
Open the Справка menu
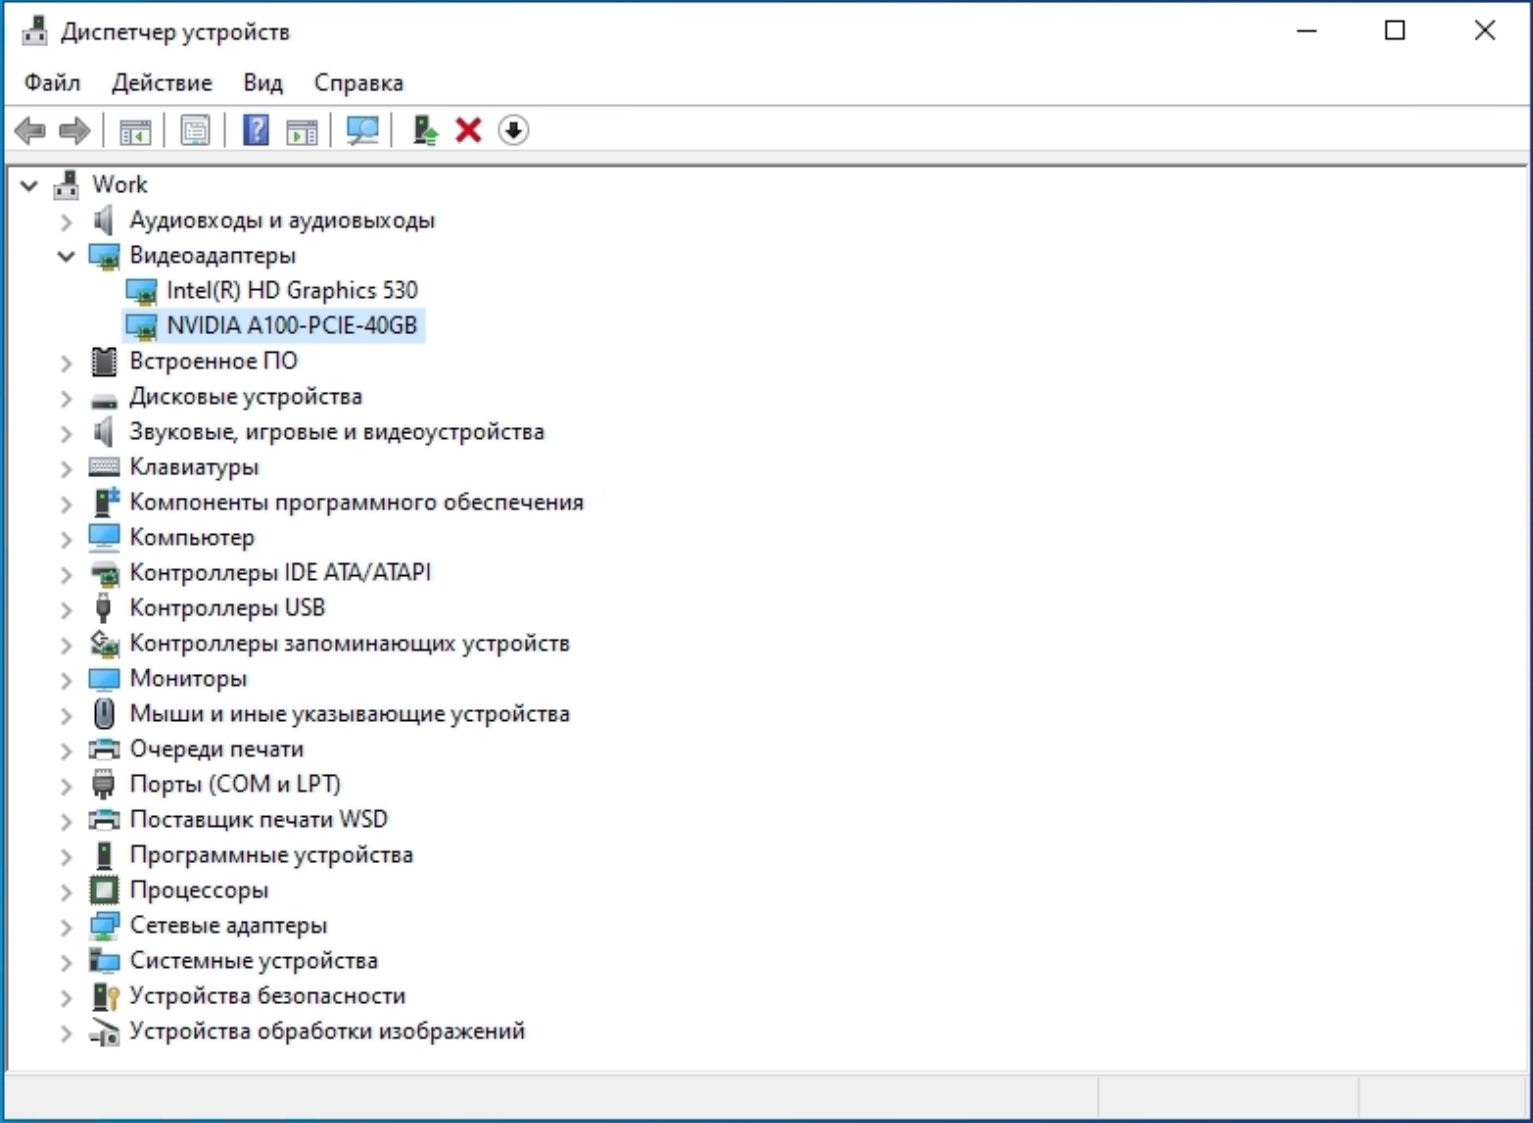point(359,83)
